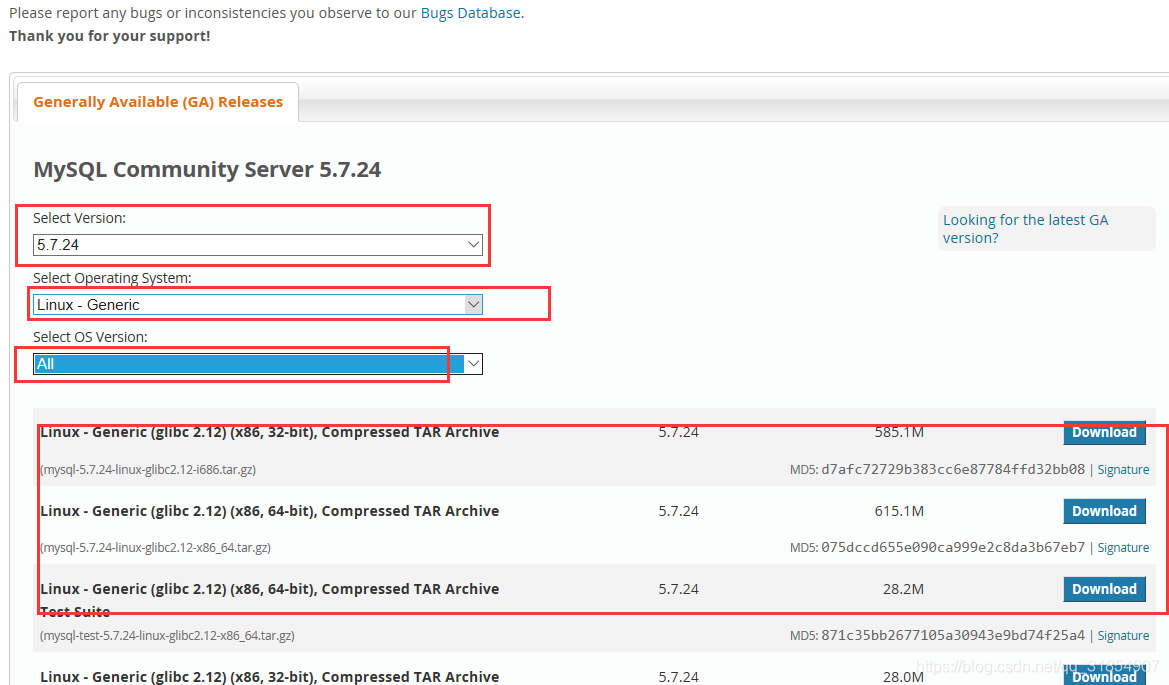Select the Linux - Generic operating system option
The image size is (1169, 685).
[256, 304]
